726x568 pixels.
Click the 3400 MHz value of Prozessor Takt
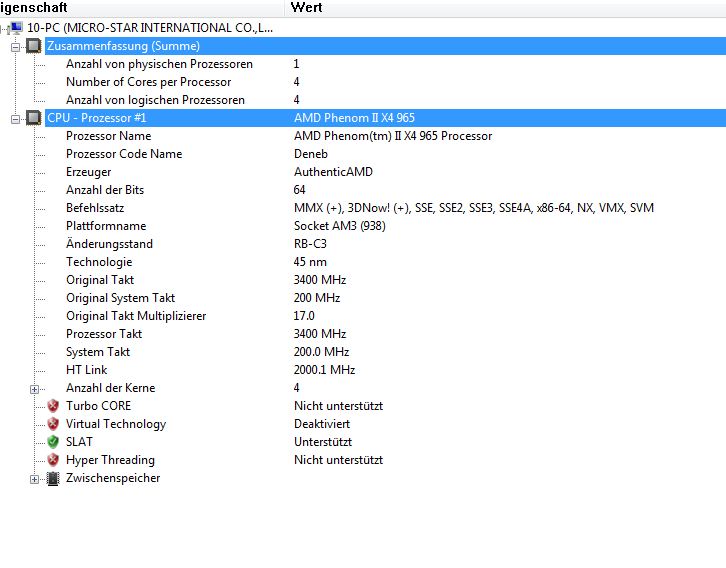tap(319, 334)
